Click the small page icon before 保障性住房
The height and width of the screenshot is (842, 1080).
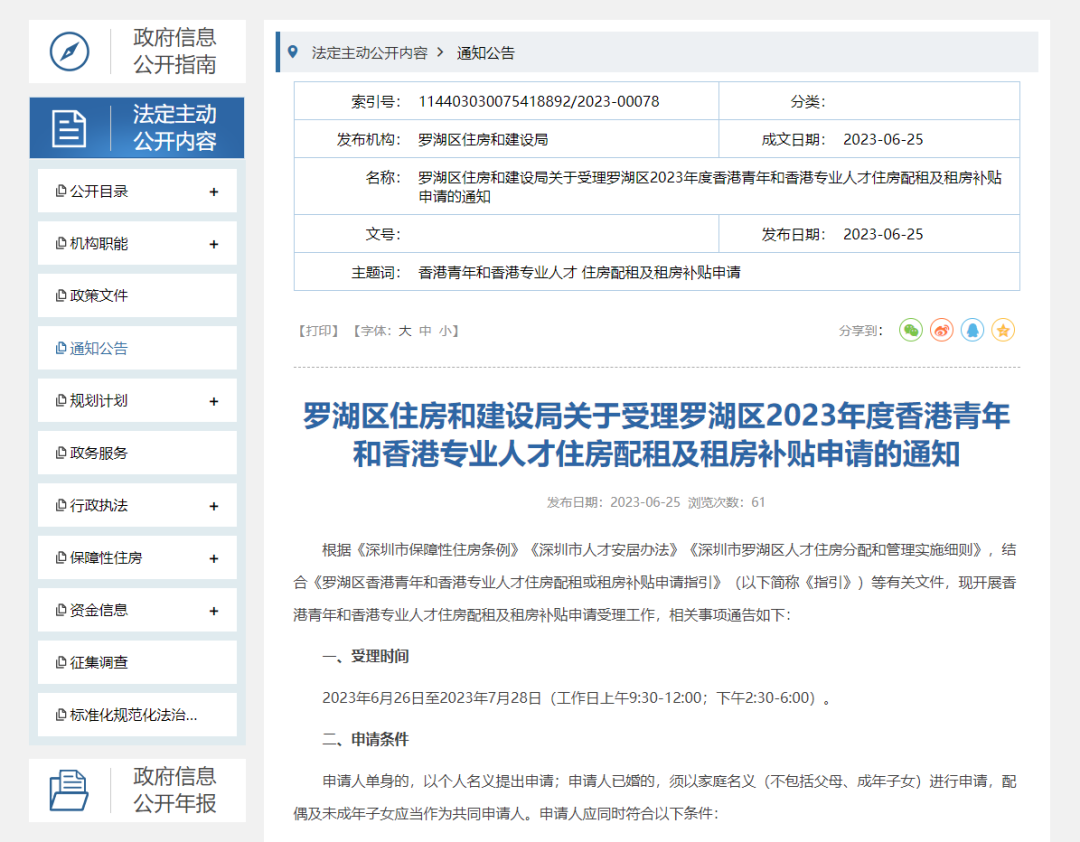61,557
